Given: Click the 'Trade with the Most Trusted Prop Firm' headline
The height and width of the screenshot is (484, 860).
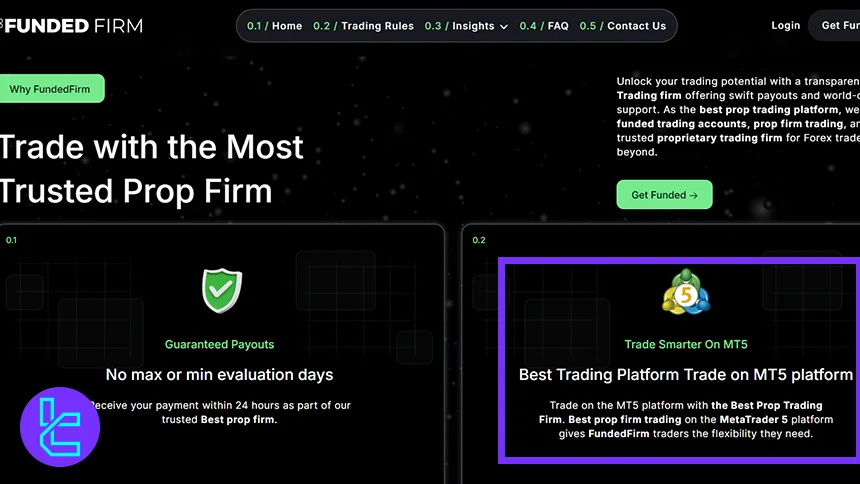Looking at the screenshot, I should tap(151, 169).
